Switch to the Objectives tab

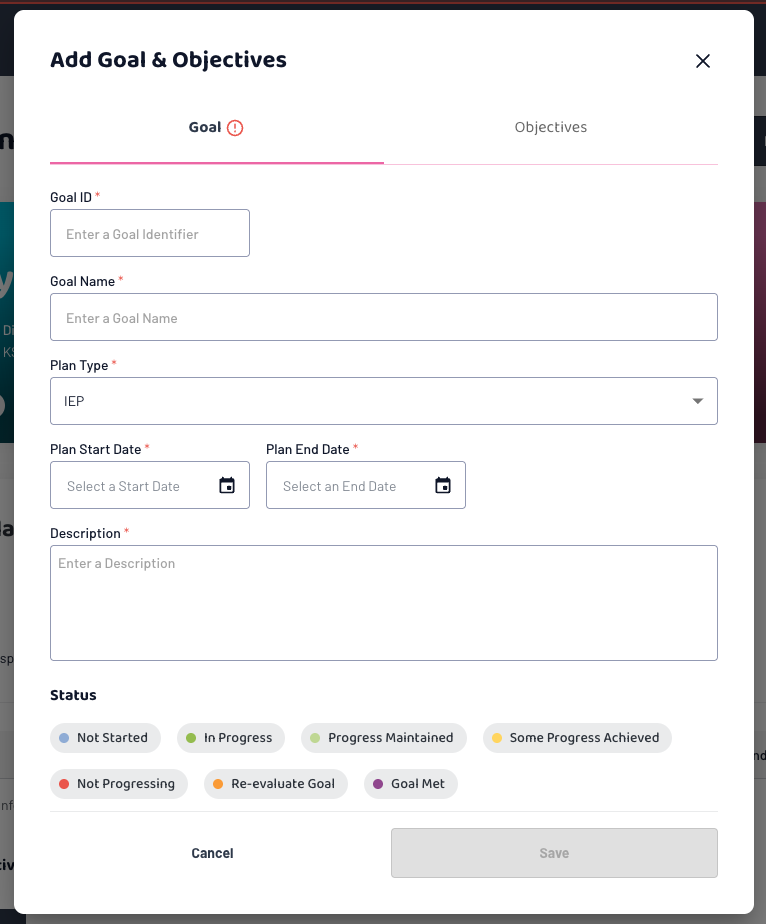coord(550,127)
